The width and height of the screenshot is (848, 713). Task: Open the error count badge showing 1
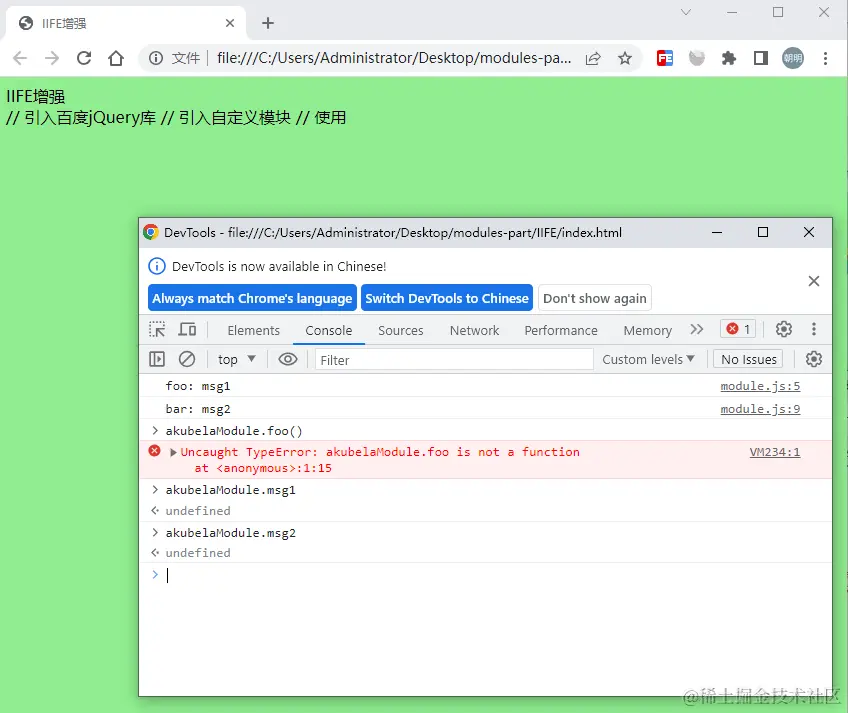coord(738,329)
